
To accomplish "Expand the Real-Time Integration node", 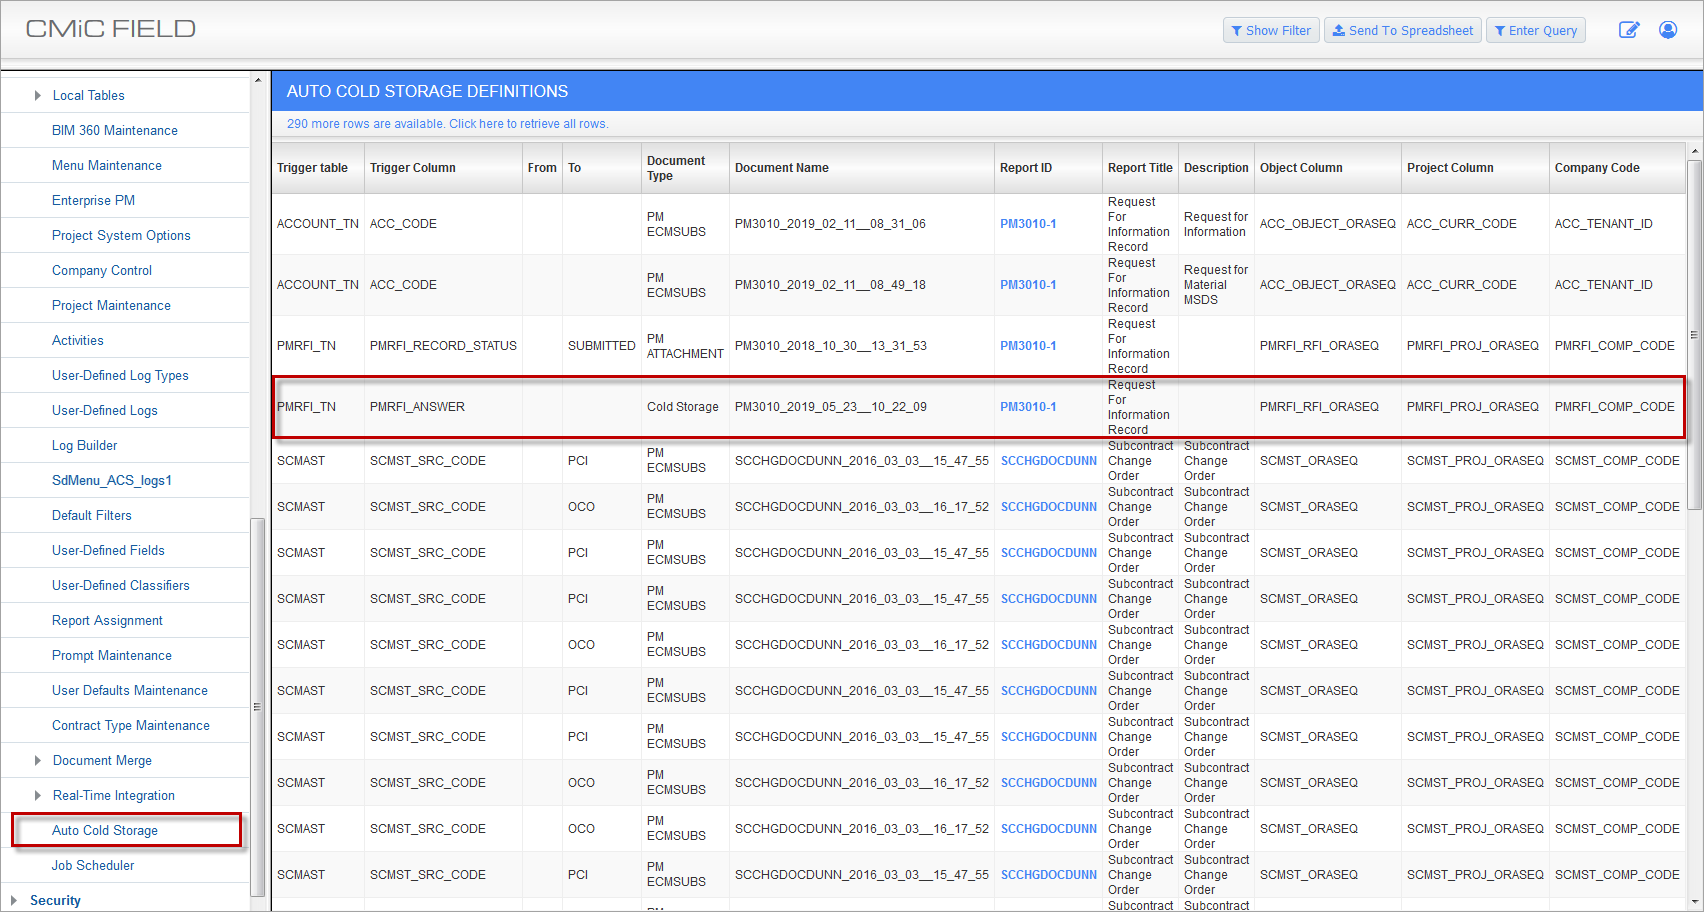I will pyautogui.click(x=38, y=795).
